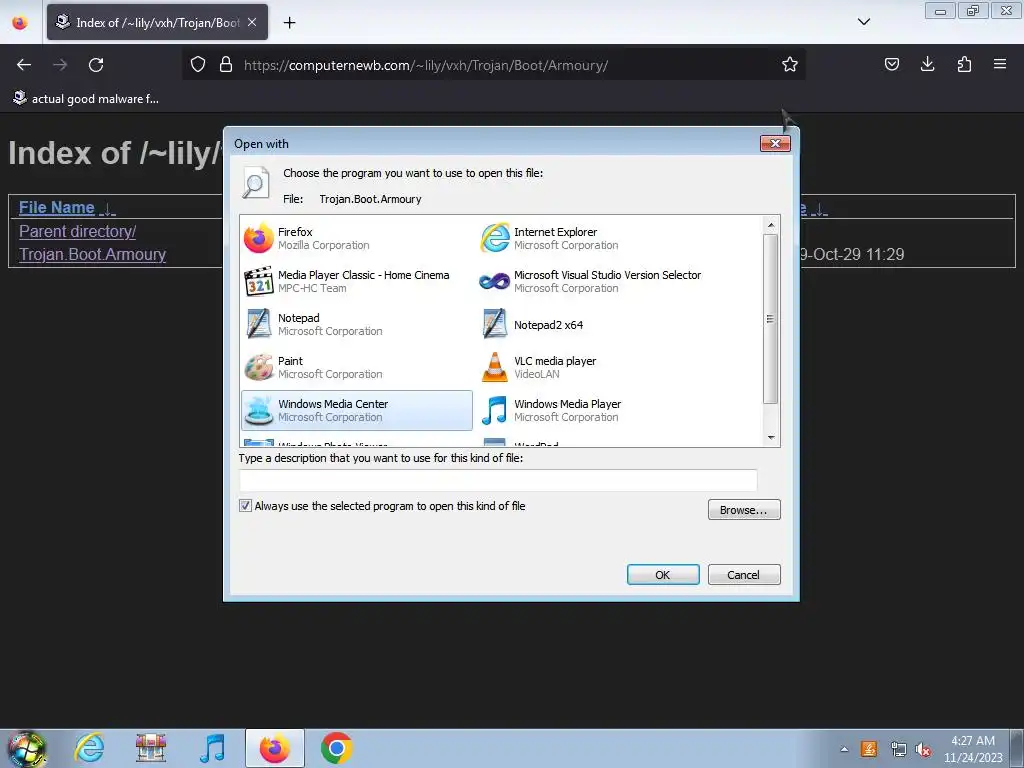Choose Notepad2 x64 program

pyautogui.click(x=593, y=324)
